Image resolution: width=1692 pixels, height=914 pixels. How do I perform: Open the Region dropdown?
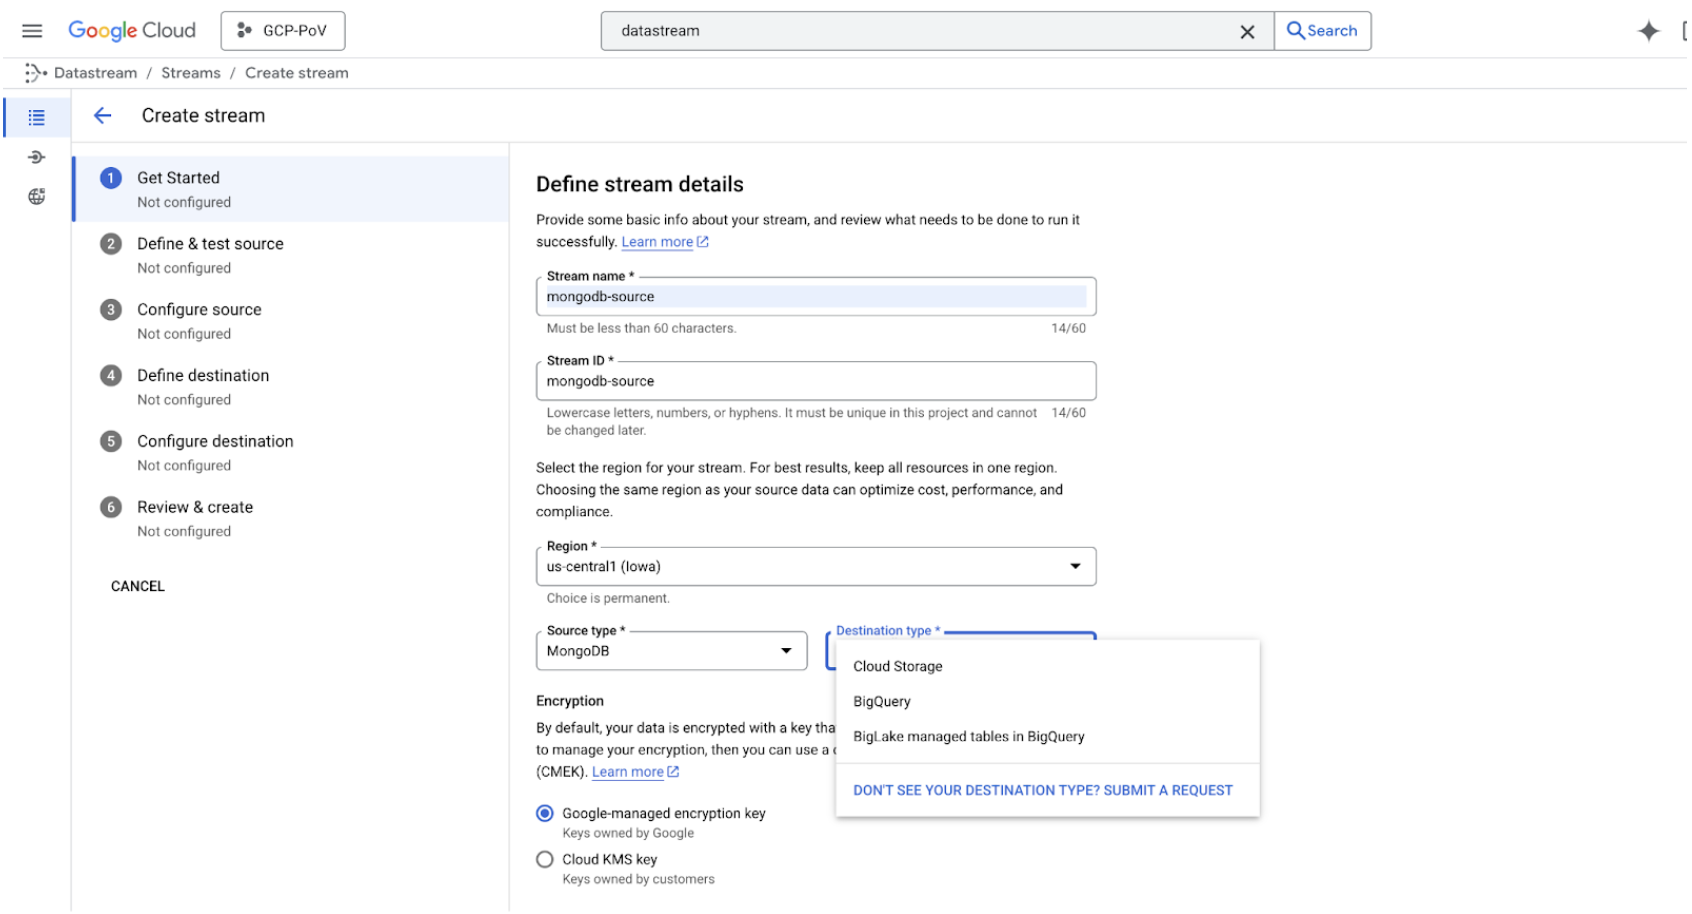[x=1075, y=566]
